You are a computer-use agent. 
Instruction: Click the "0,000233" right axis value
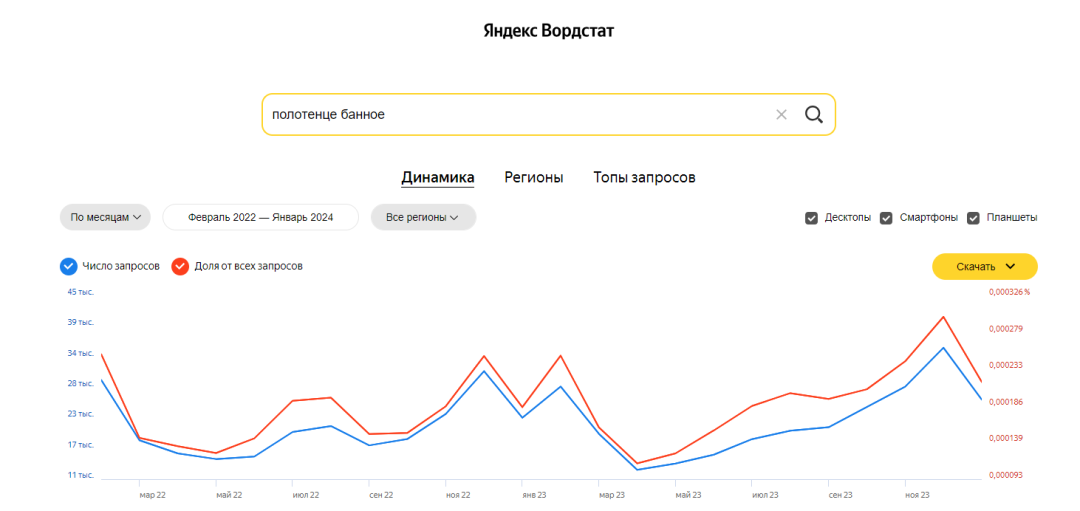pyautogui.click(x=1006, y=365)
